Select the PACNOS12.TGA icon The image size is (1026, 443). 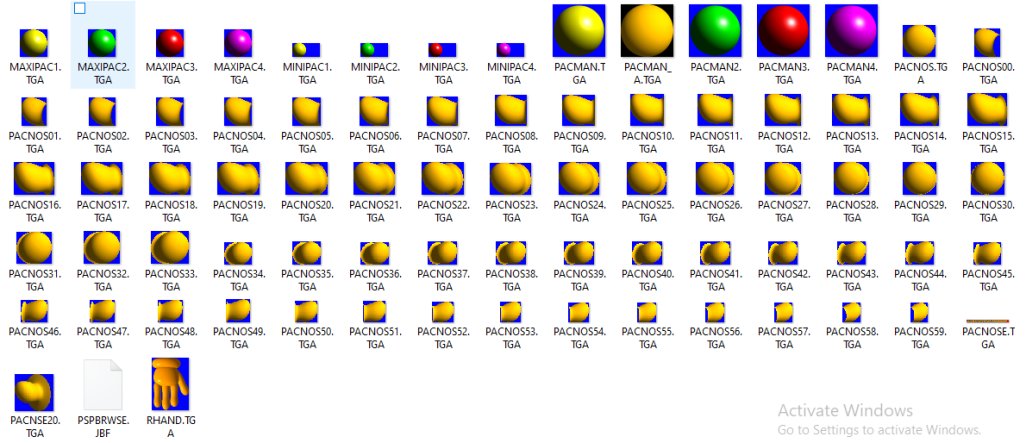tap(783, 110)
